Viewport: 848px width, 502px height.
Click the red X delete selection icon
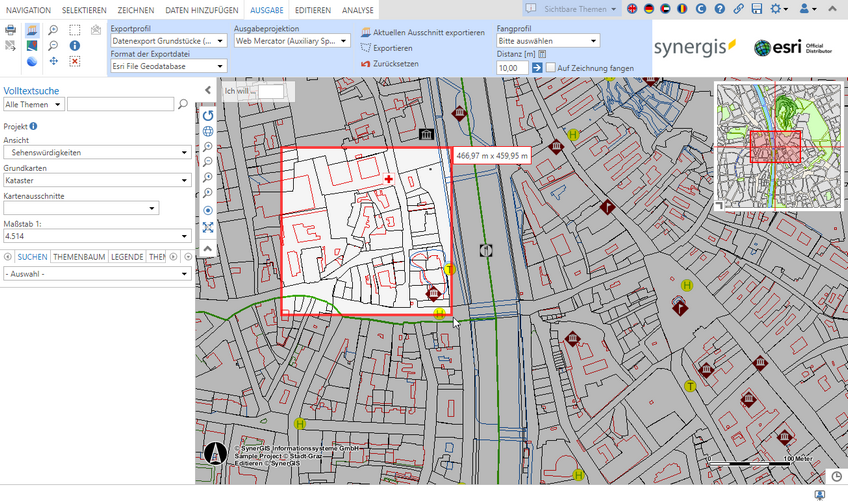click(75, 62)
